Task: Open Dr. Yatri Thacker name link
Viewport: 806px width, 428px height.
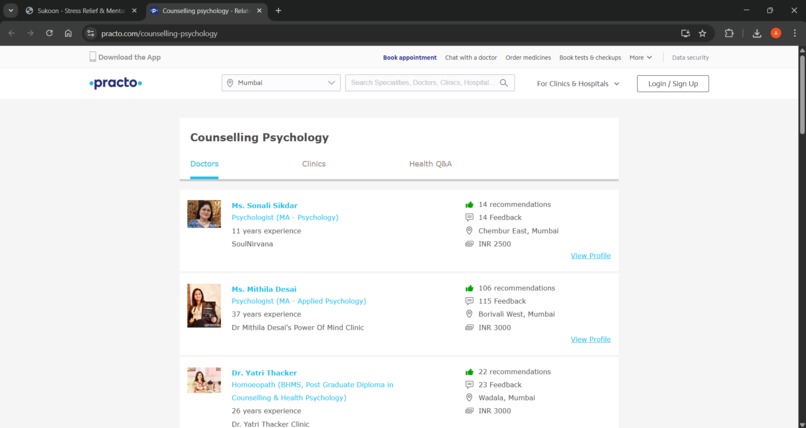Action: pyautogui.click(x=264, y=373)
